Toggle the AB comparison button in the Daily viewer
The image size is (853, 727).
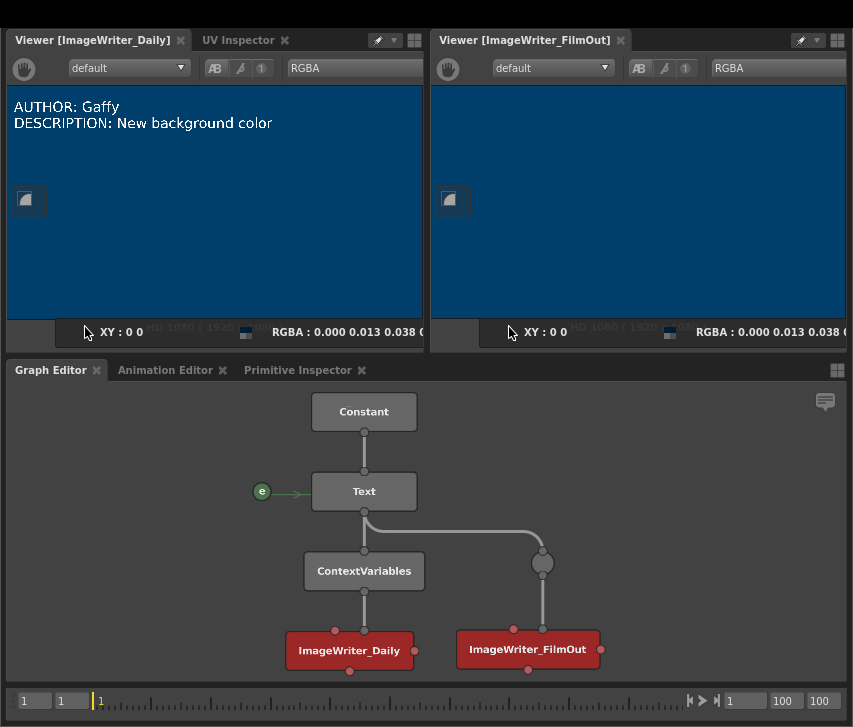pos(215,69)
